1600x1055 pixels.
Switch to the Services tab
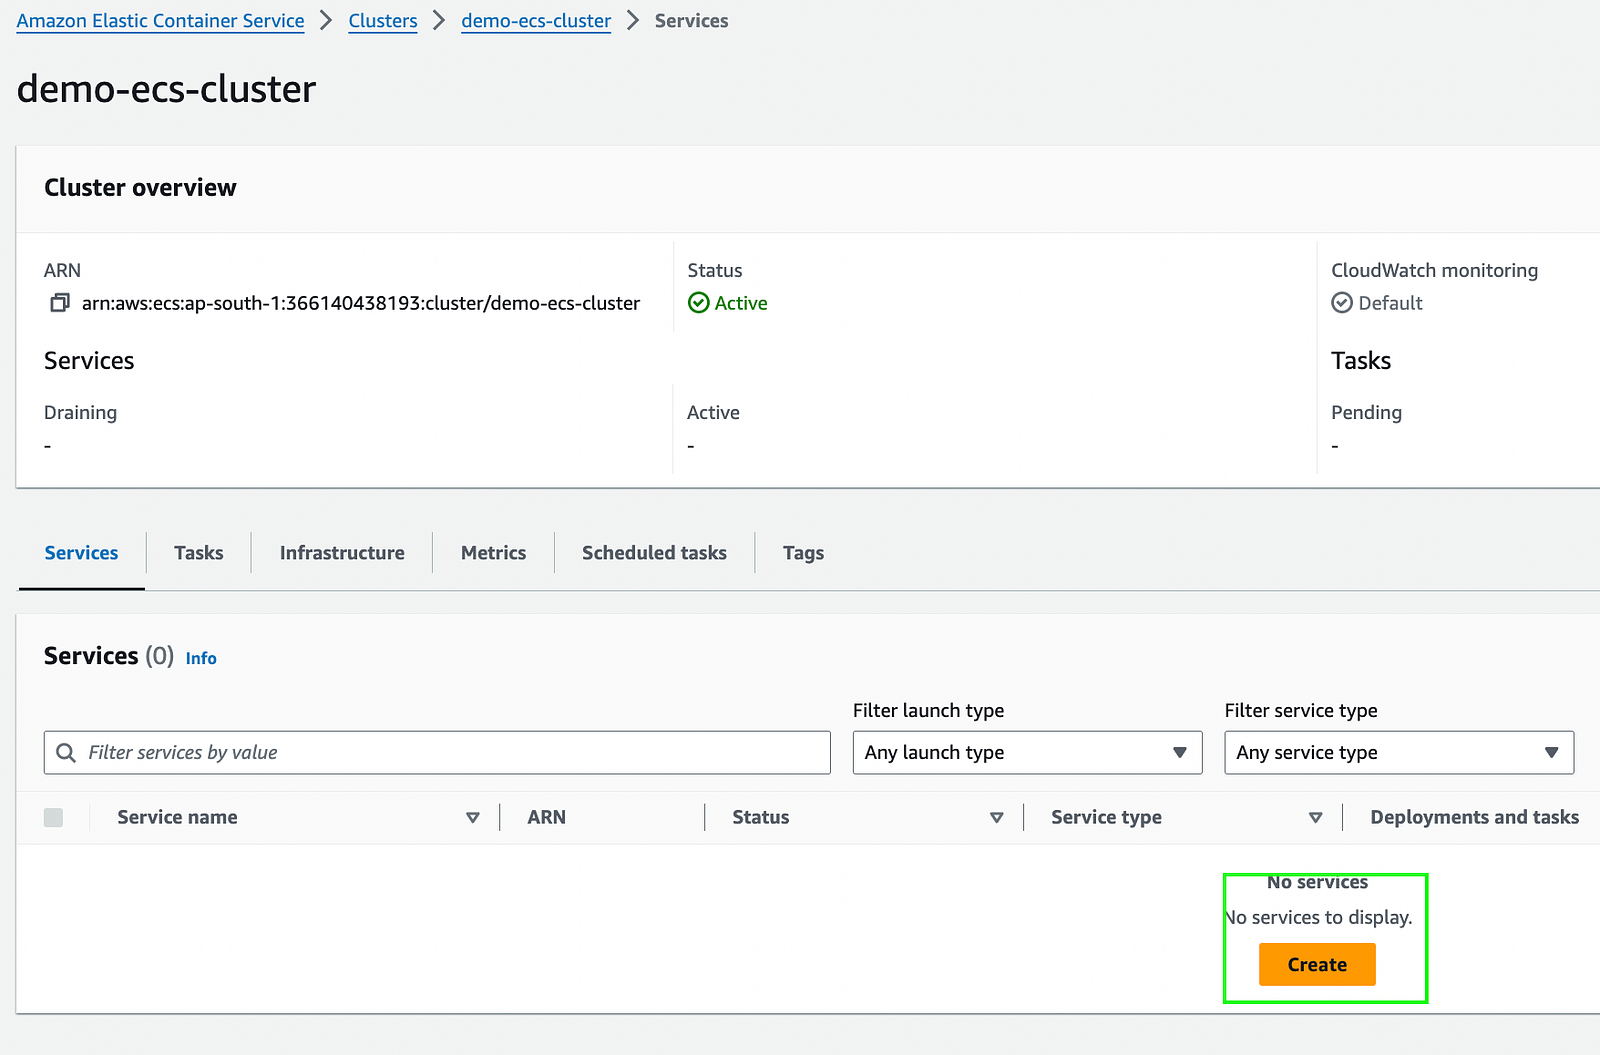point(81,553)
